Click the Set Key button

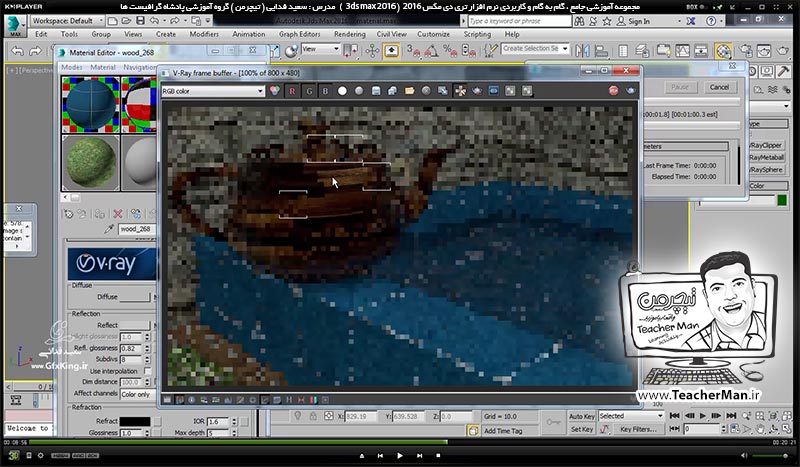[x=582, y=429]
